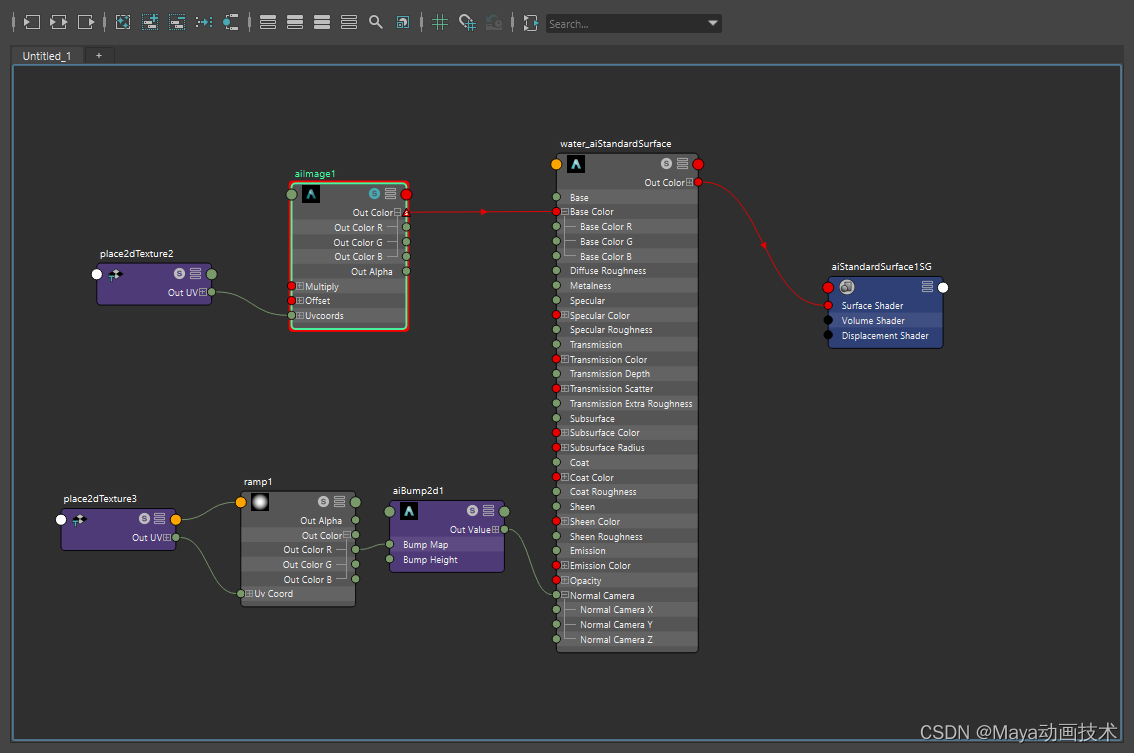Viewport: 1134px width, 753px height.
Task: Collapse Normal Camera attribute
Action: pyautogui.click(x=565, y=595)
